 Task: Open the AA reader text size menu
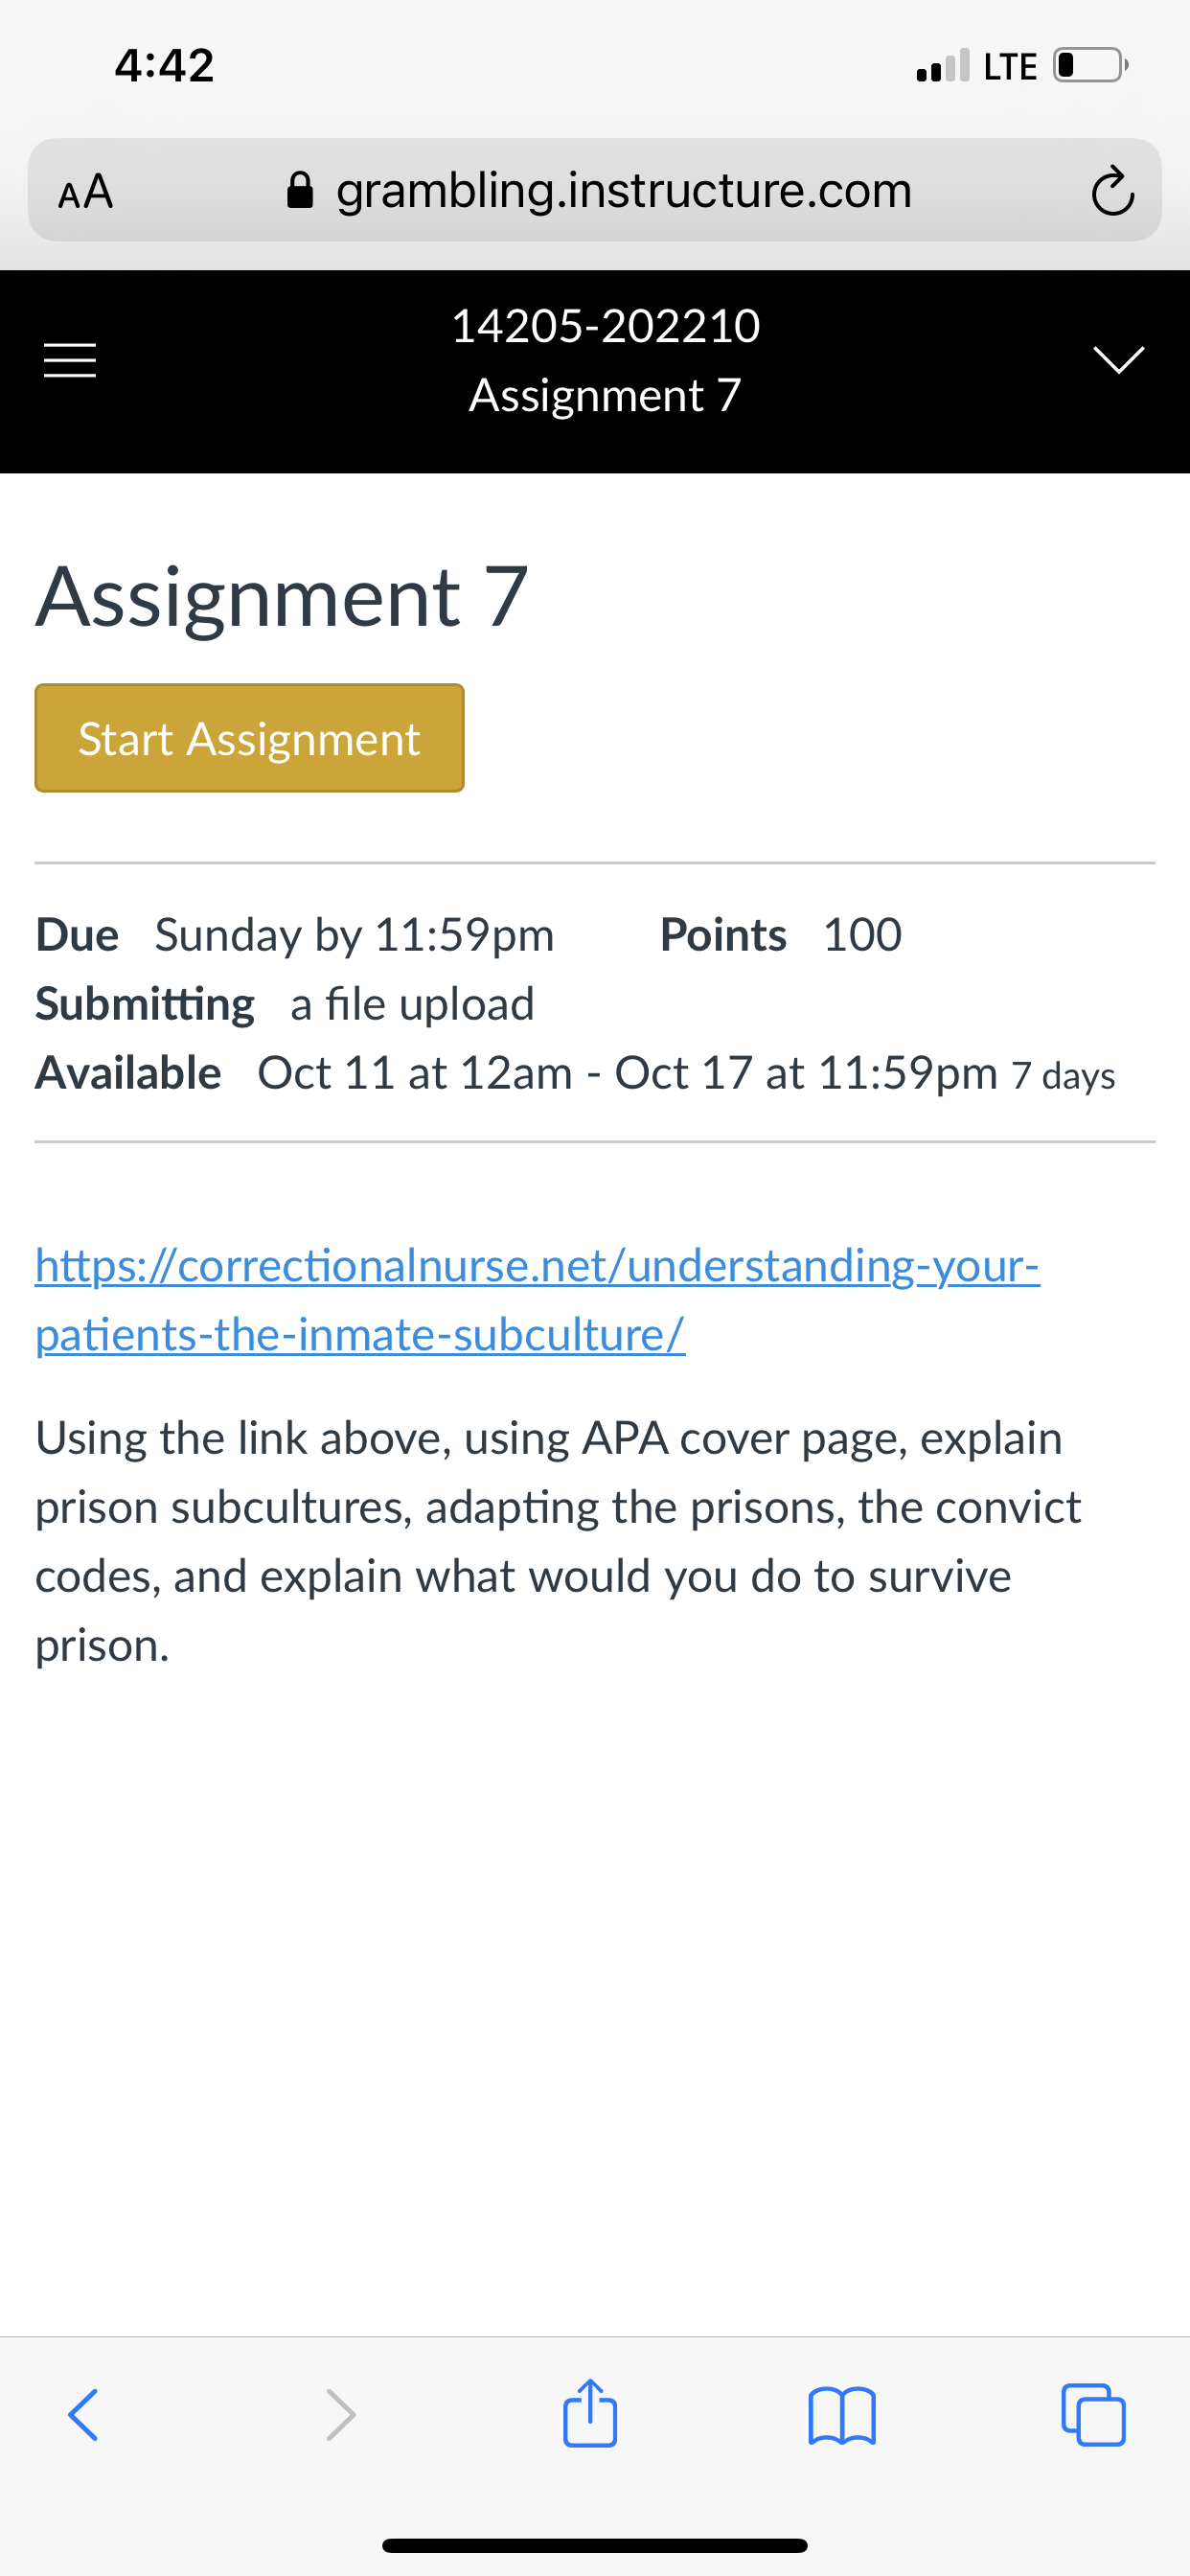tap(86, 191)
